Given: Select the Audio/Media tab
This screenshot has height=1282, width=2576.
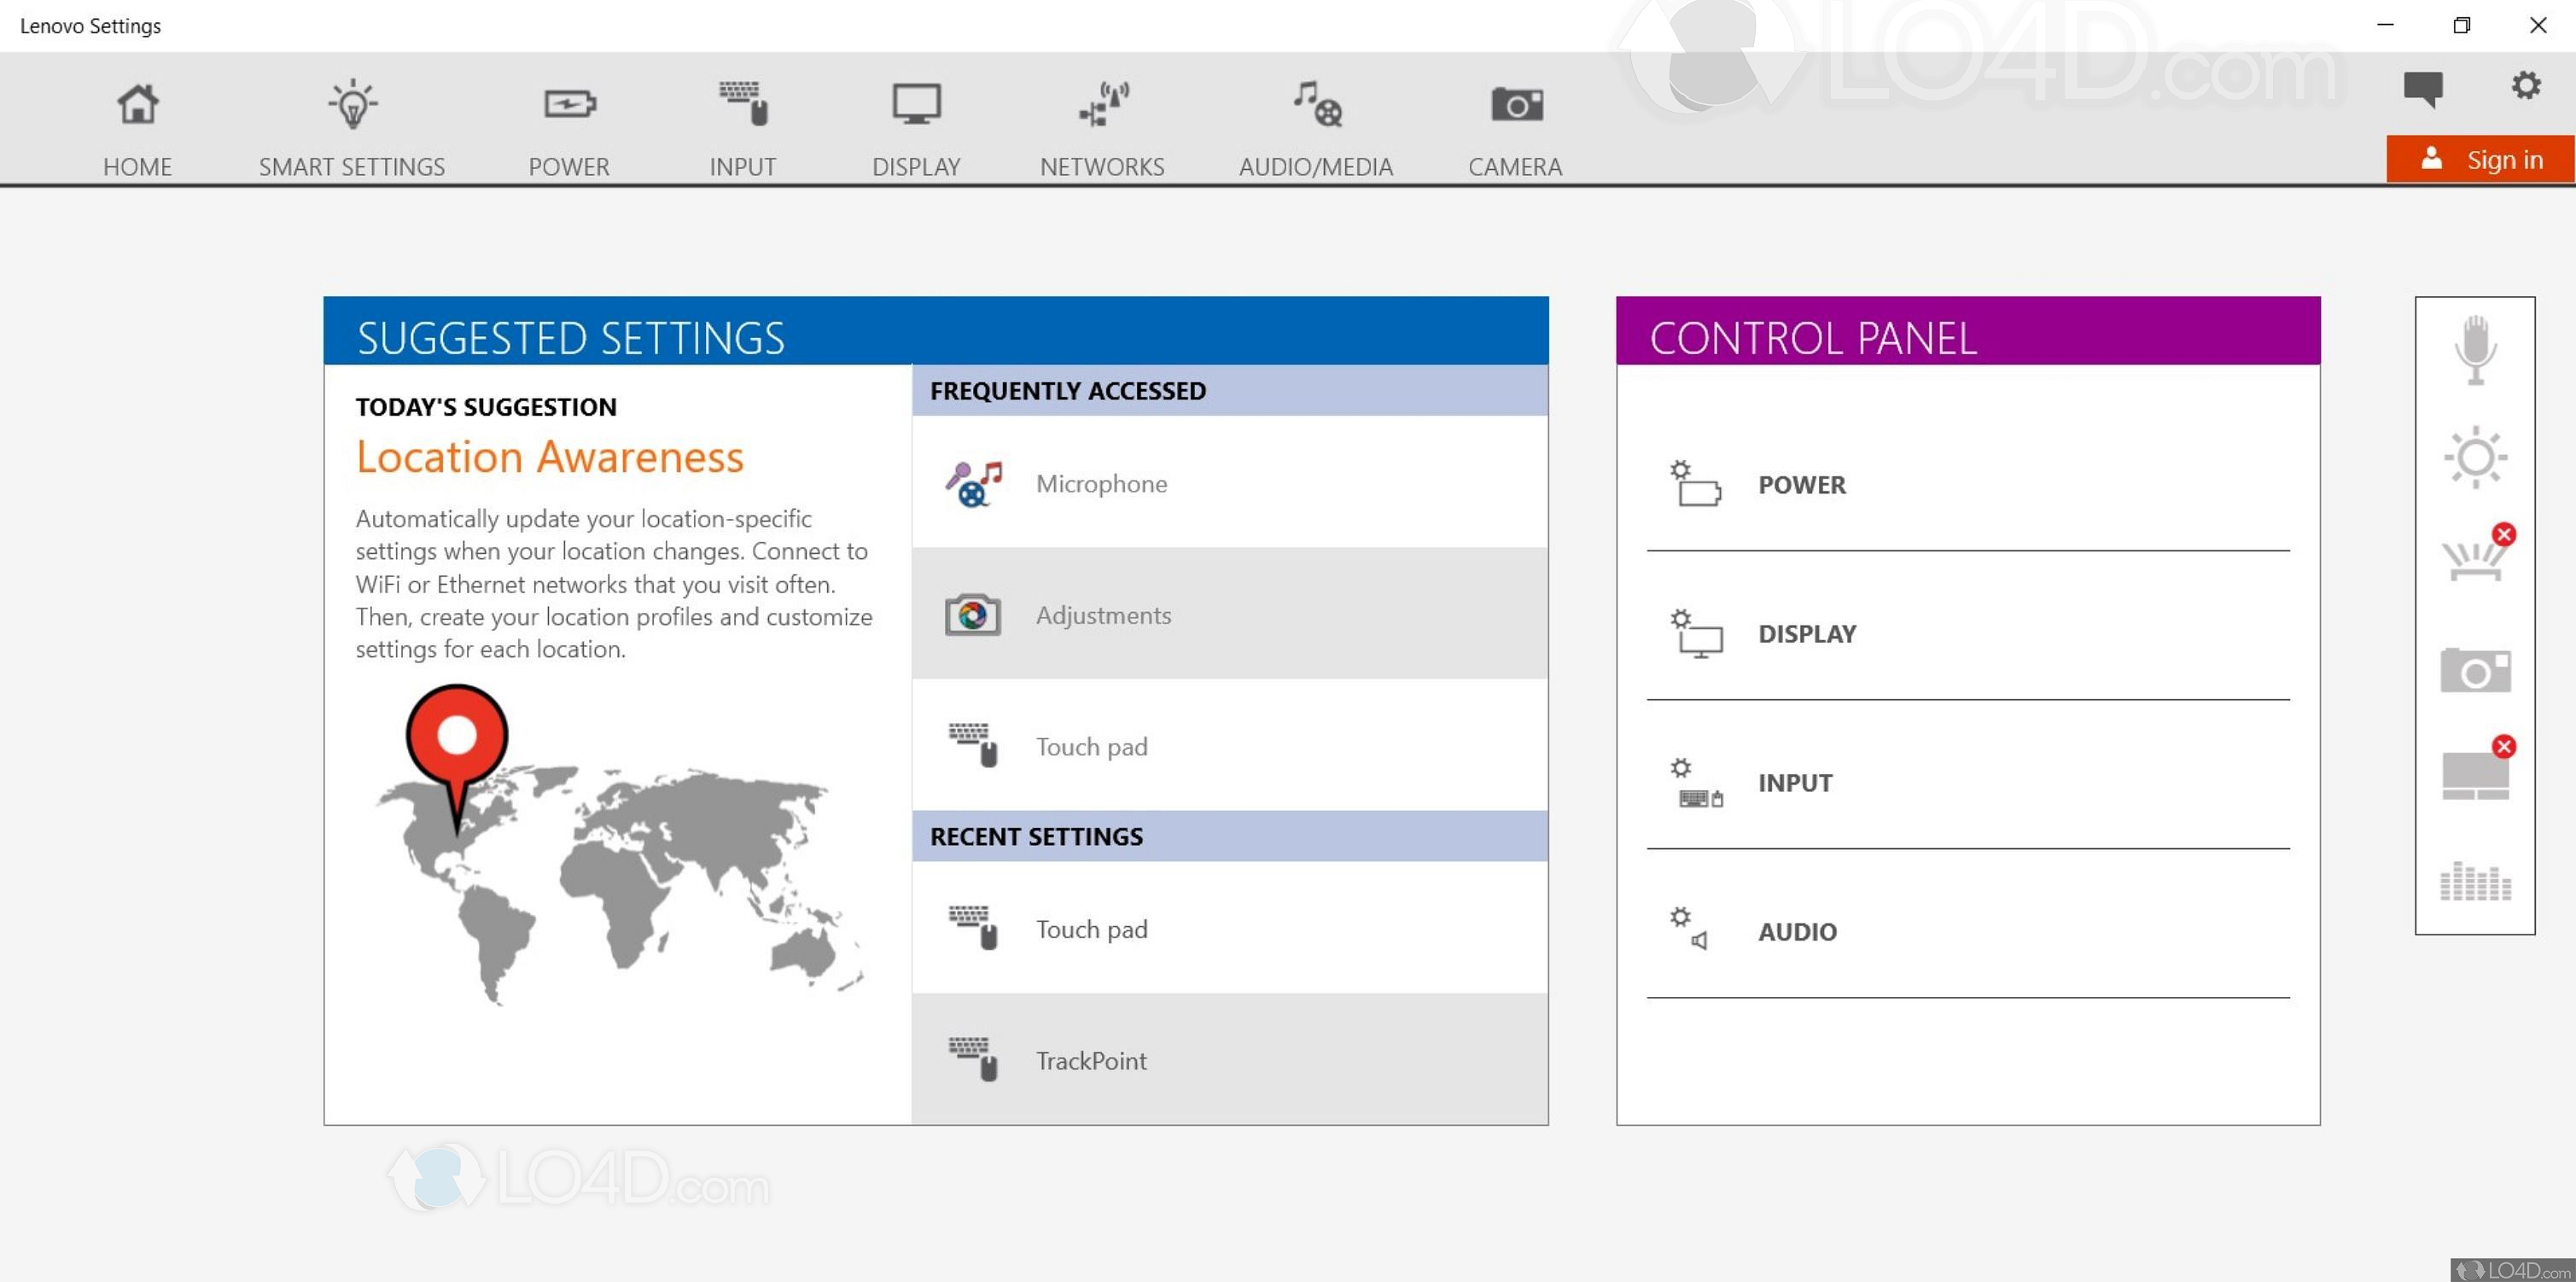Looking at the screenshot, I should click(1315, 128).
